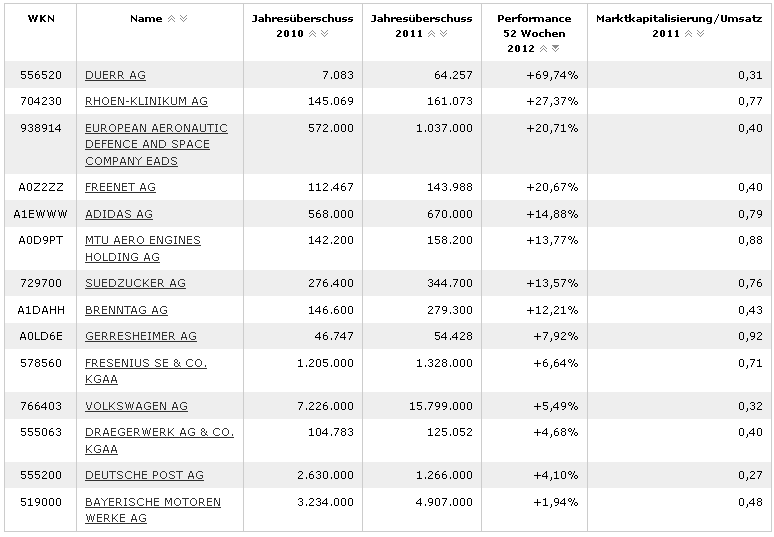This screenshot has height=537, width=774.
Task: Sort Jahresüberschuss 2010 descending
Action: point(325,34)
